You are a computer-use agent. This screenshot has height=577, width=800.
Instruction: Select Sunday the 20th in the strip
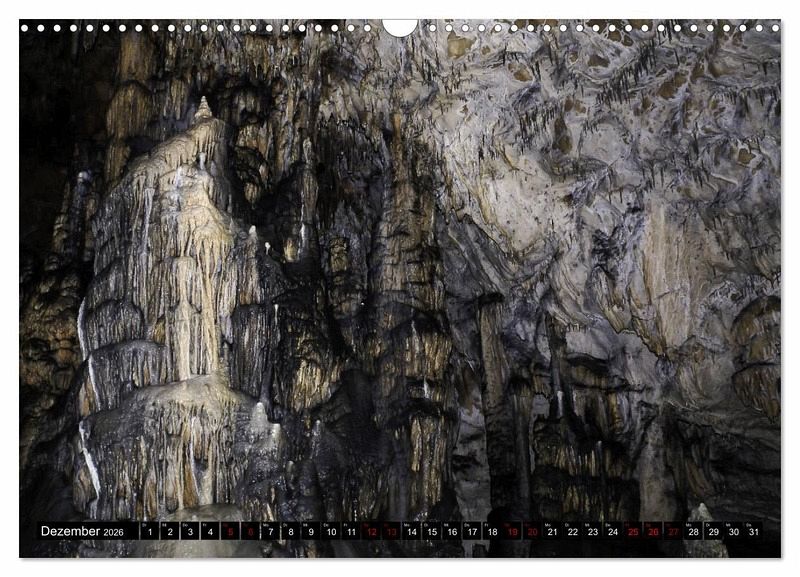pyautogui.click(x=532, y=532)
